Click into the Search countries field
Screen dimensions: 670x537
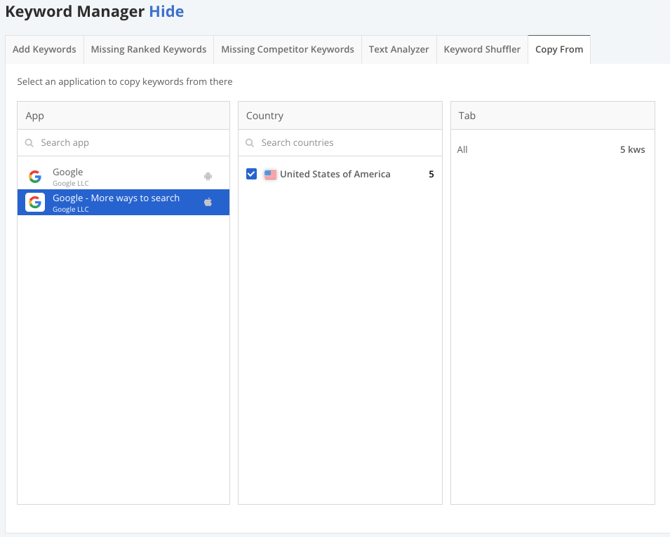coord(345,143)
